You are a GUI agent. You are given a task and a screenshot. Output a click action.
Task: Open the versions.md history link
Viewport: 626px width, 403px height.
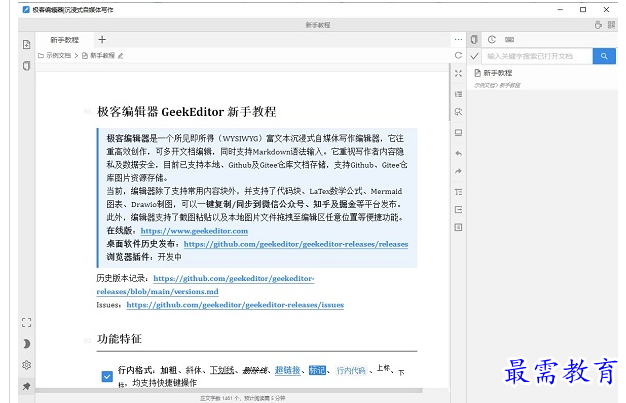pos(205,285)
